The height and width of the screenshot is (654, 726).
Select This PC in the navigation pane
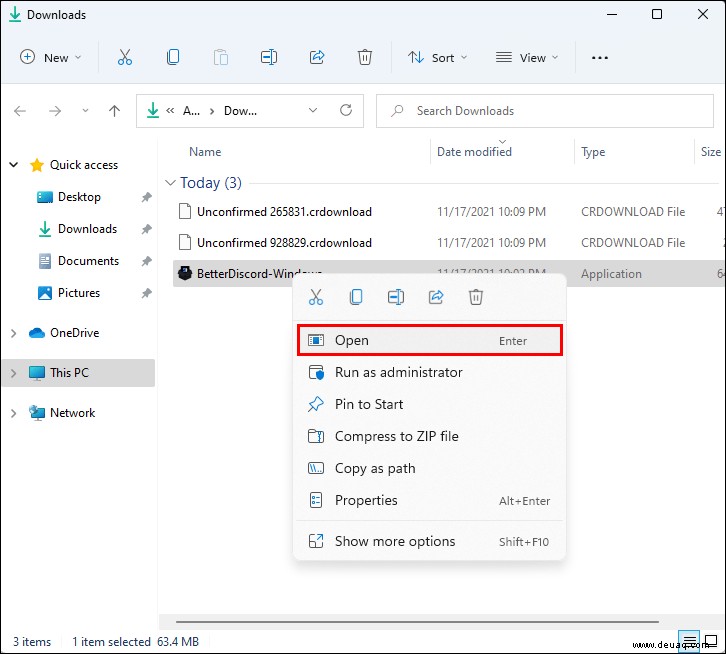(x=69, y=373)
